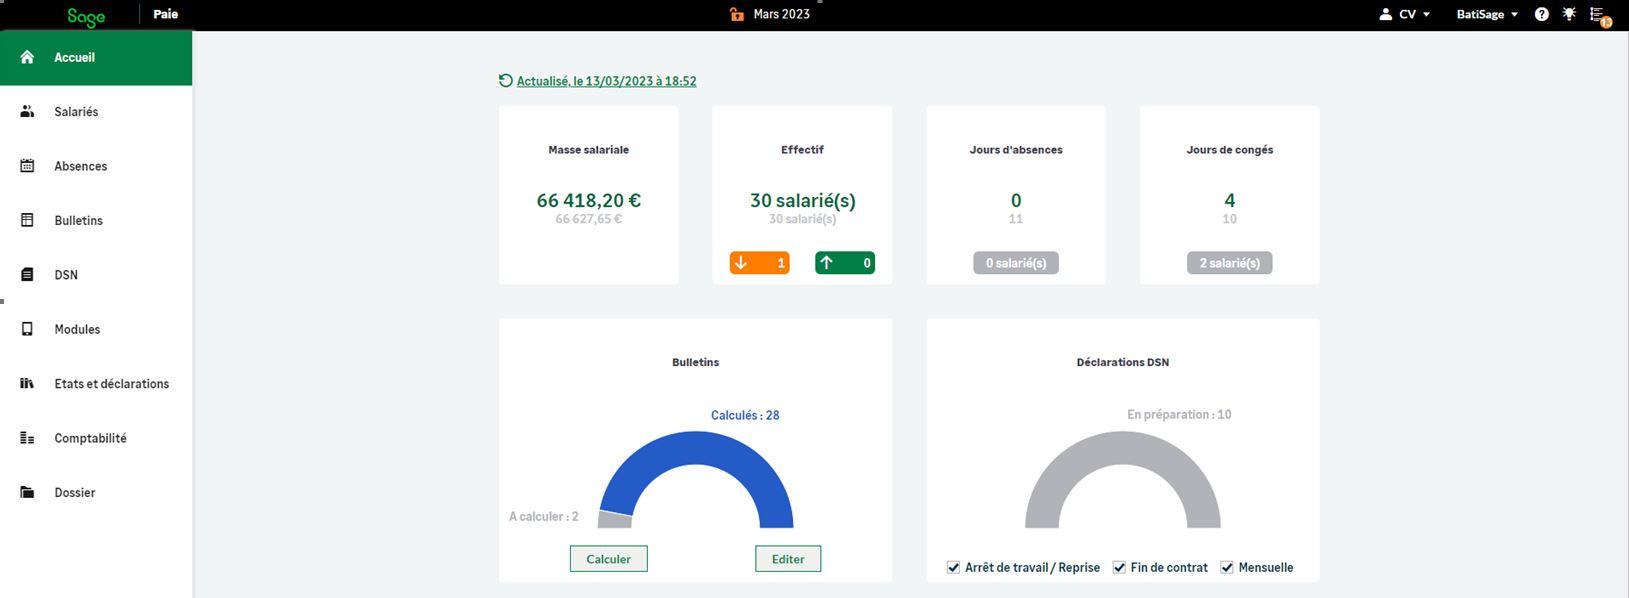Open the DSN section in sidebar
Screen dimensions: 1629x598
click(x=96, y=275)
